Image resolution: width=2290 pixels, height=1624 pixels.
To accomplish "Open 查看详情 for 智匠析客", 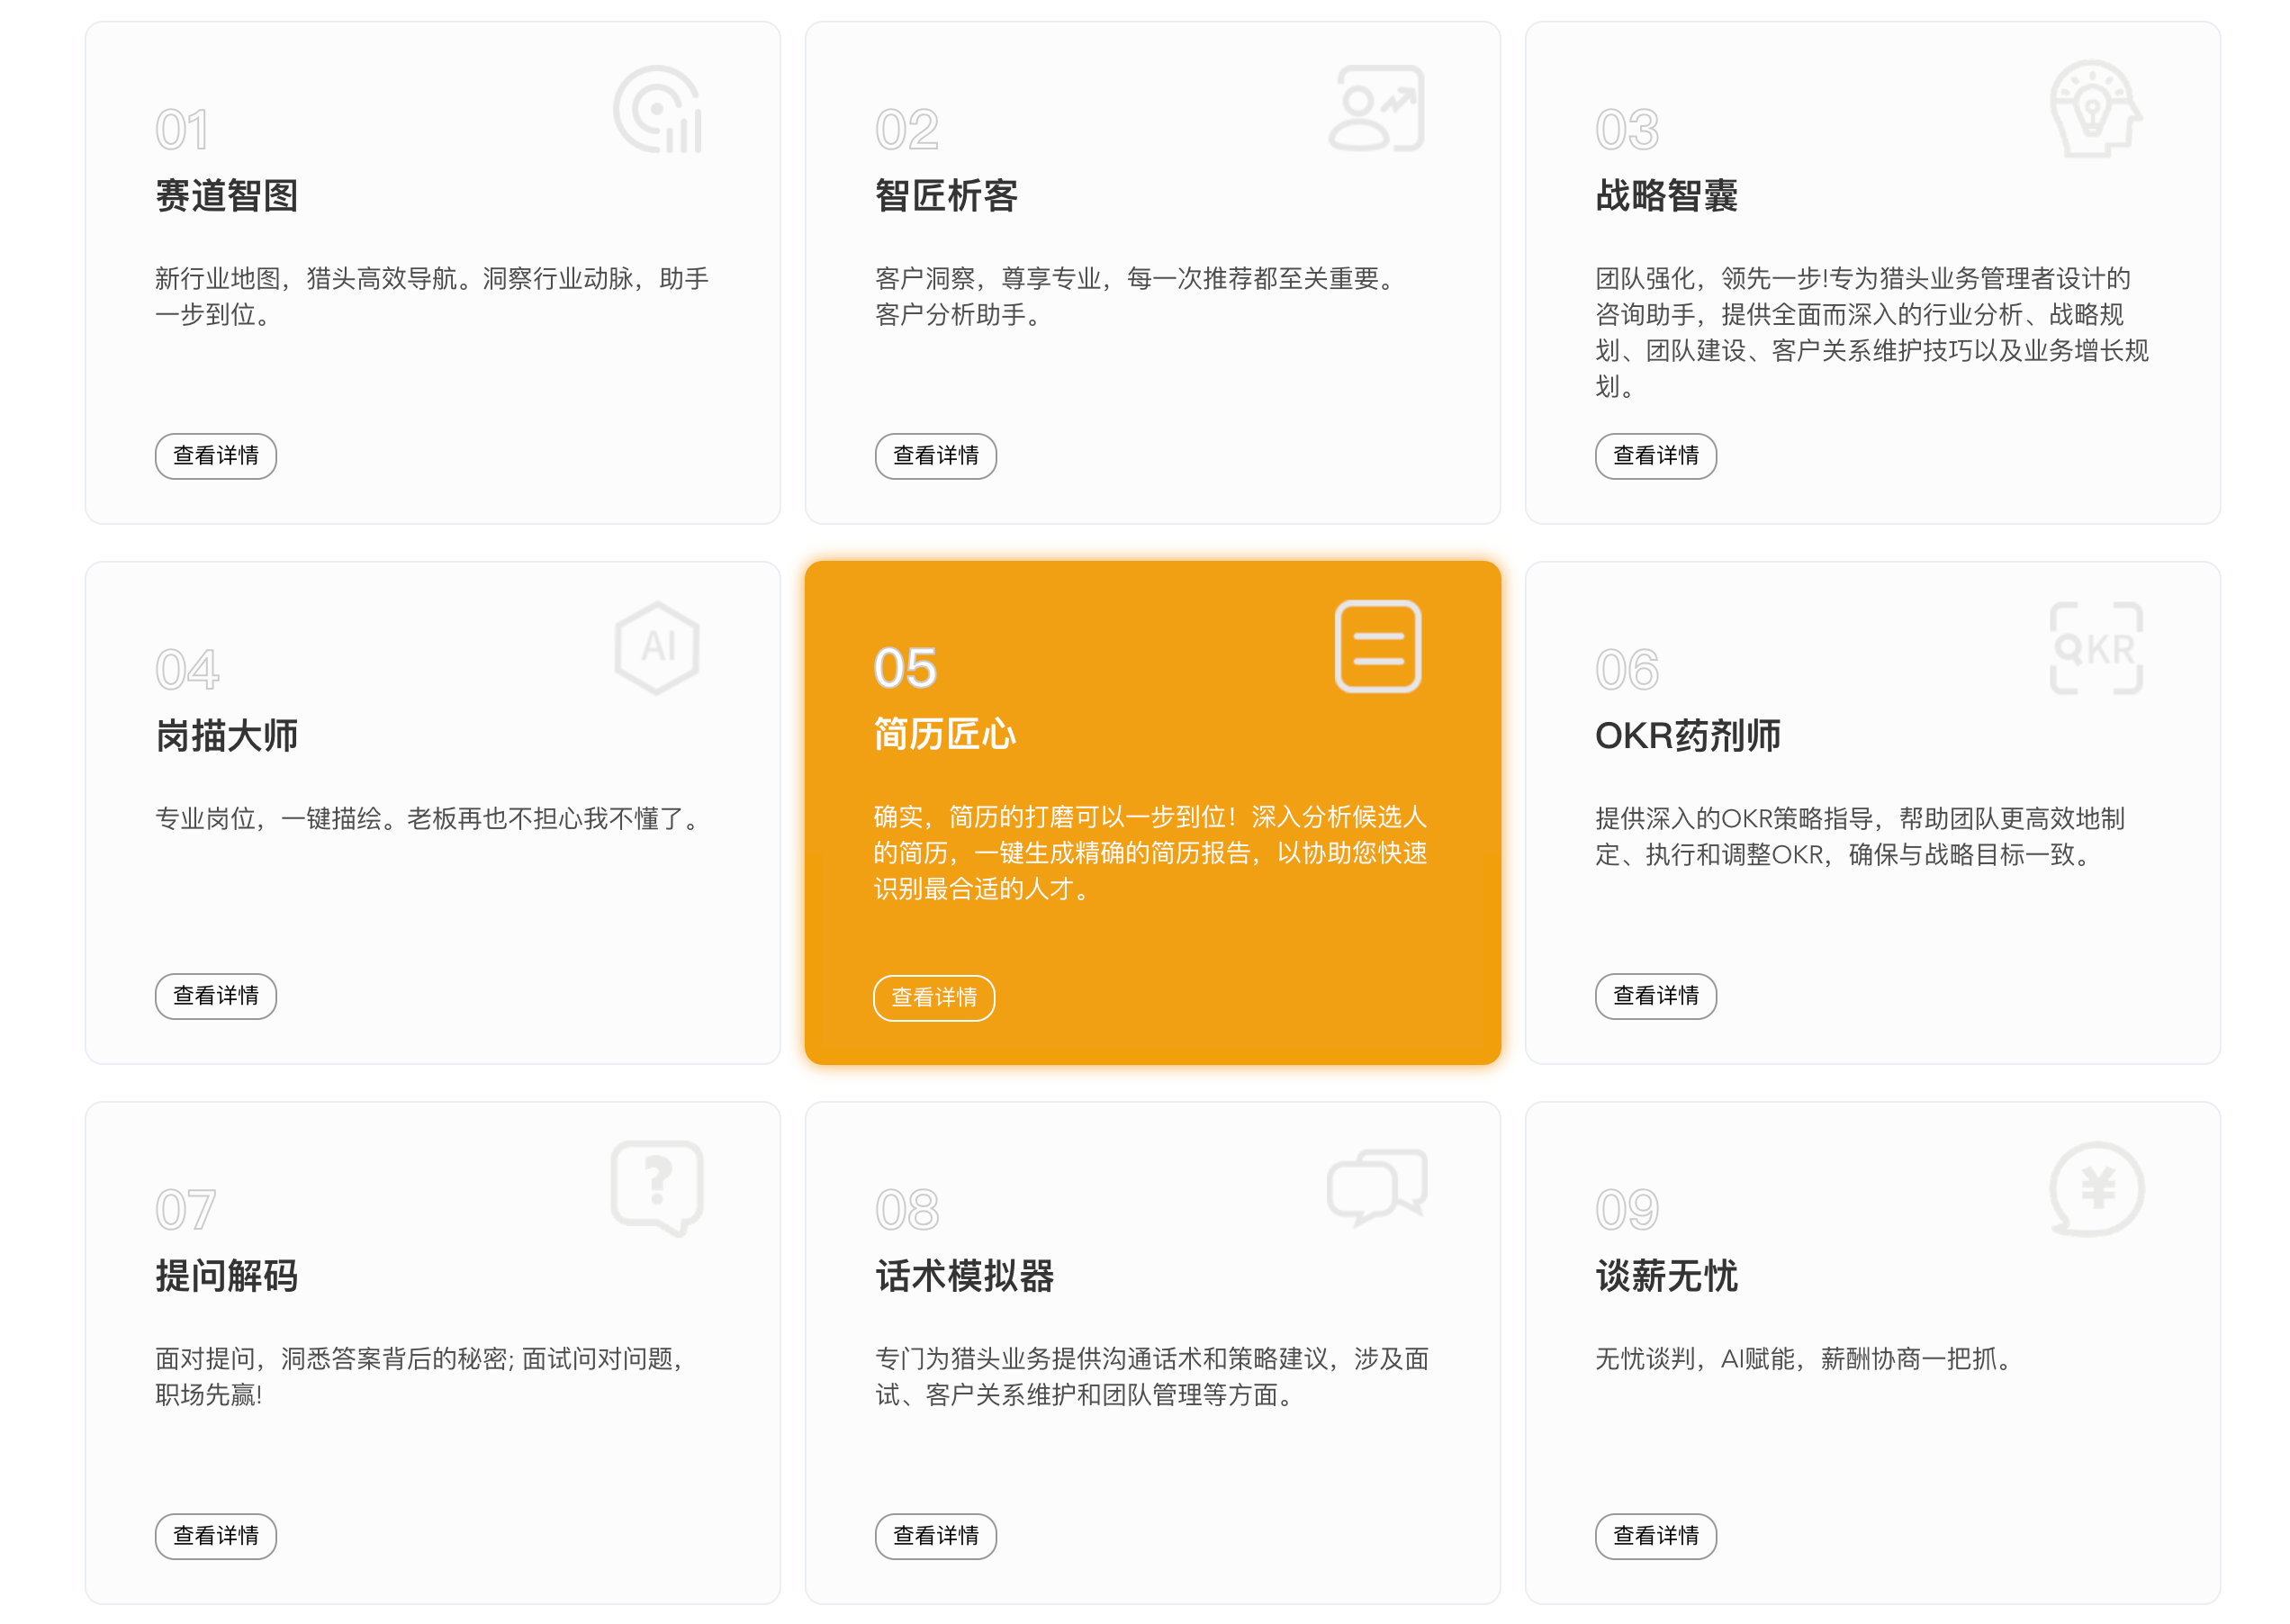I will pyautogui.click(x=935, y=456).
